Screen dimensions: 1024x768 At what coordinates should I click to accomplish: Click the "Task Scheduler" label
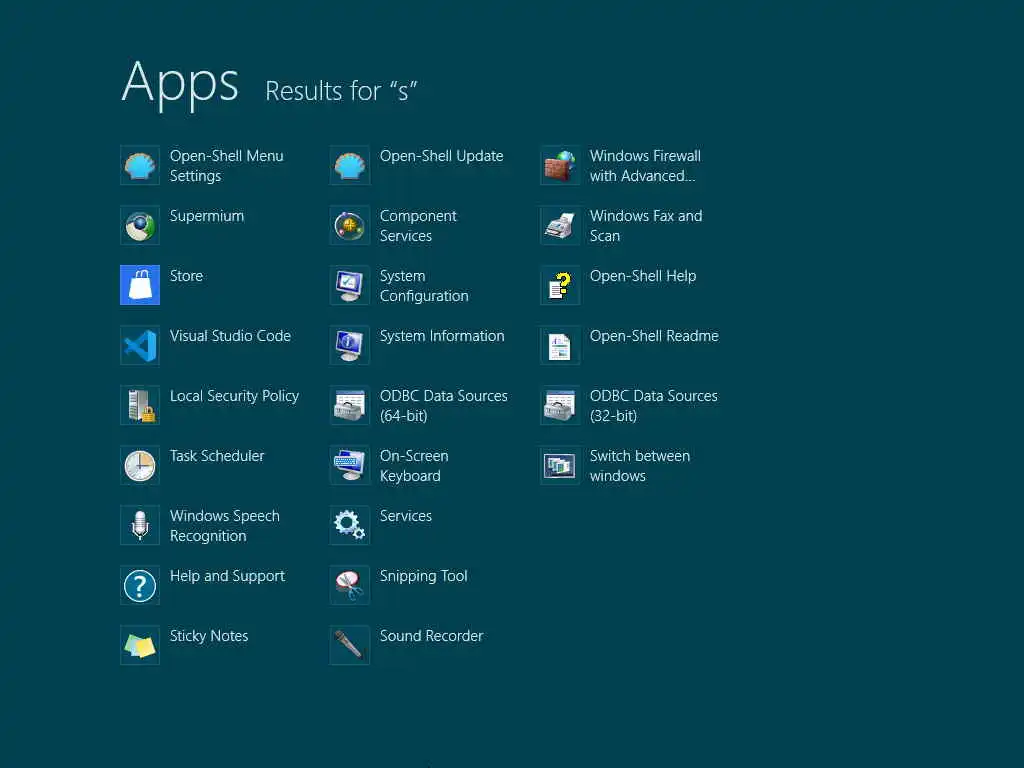click(x=217, y=456)
